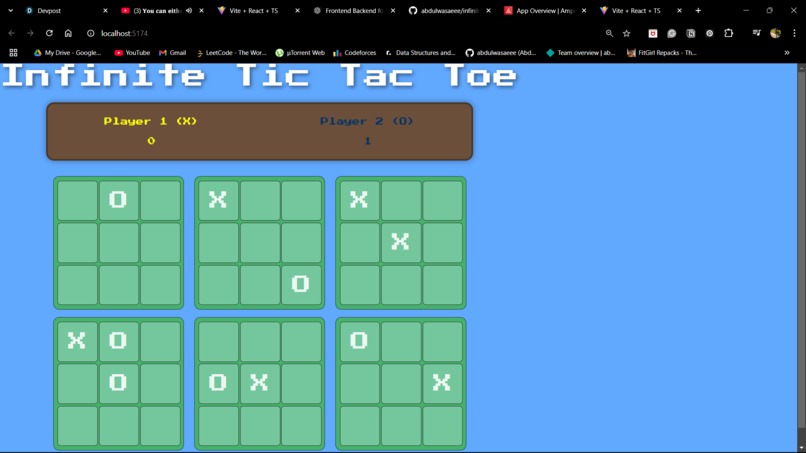Screen dimensions: 806x453
Task: Click the red shield extension icon
Action: coord(653,33)
